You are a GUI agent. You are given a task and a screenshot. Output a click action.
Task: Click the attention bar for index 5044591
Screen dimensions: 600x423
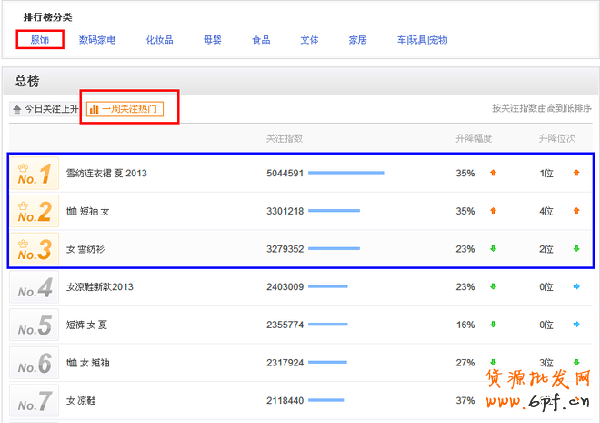pyautogui.click(x=346, y=173)
